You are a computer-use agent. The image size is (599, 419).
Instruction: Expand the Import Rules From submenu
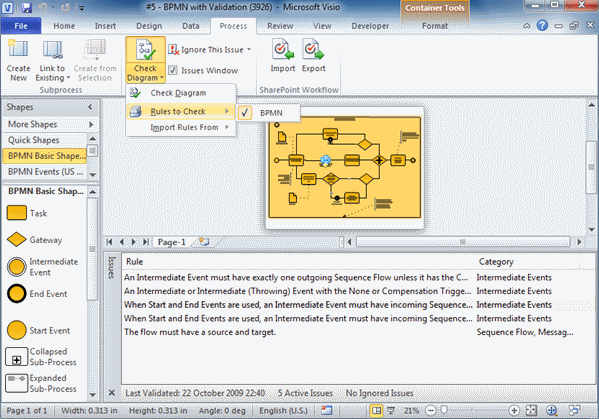tap(181, 127)
